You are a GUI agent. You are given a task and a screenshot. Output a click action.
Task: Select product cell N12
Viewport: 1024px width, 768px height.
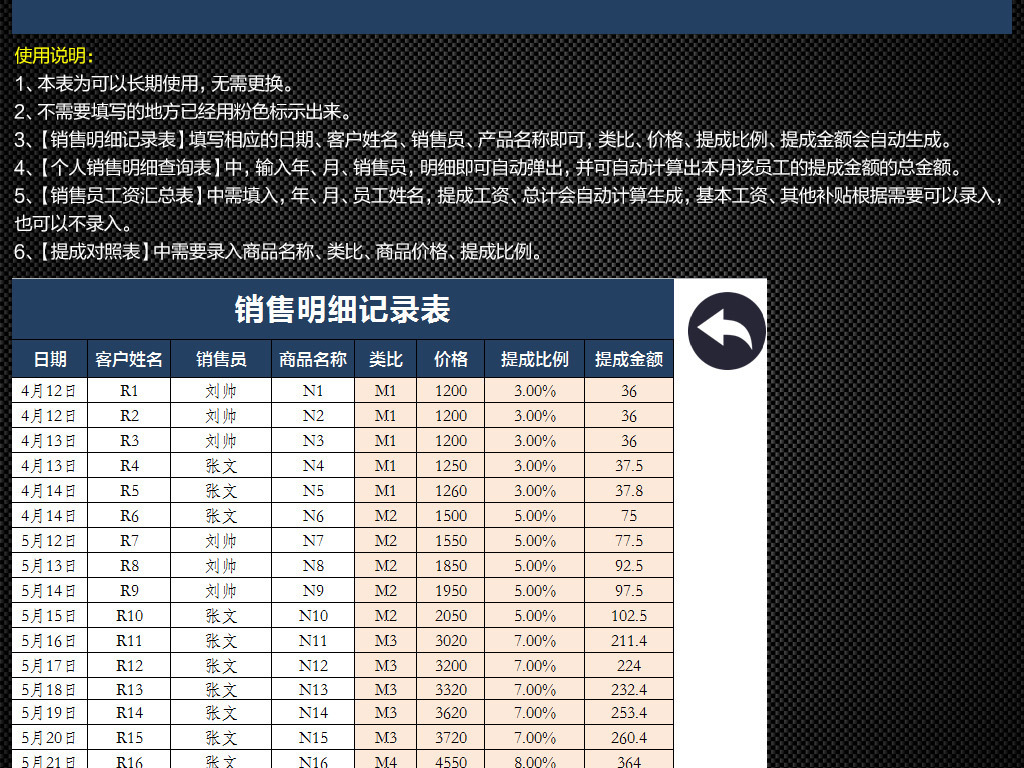(x=313, y=665)
